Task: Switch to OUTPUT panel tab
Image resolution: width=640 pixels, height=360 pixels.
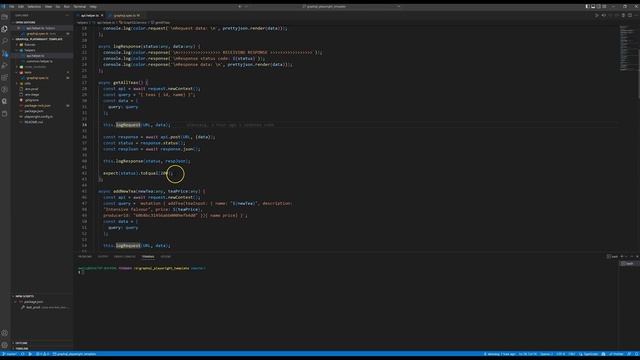Action: [103, 257]
